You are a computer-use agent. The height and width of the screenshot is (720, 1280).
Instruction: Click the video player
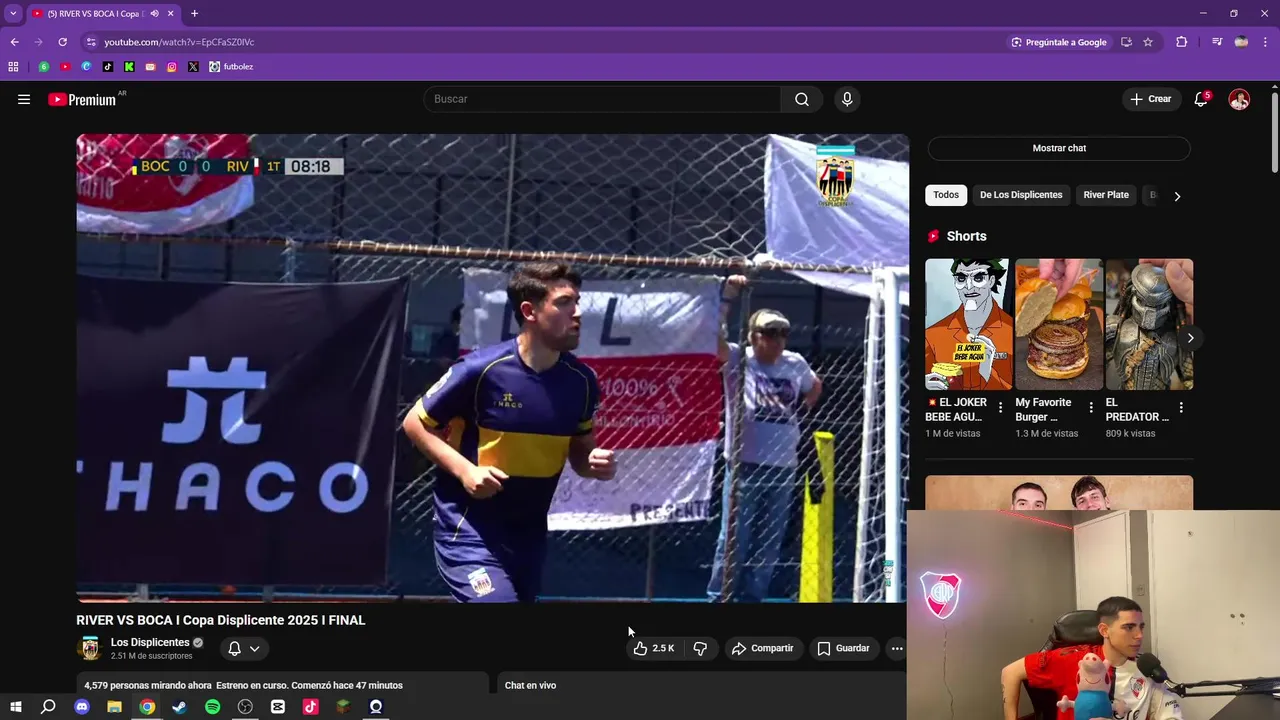(x=493, y=368)
